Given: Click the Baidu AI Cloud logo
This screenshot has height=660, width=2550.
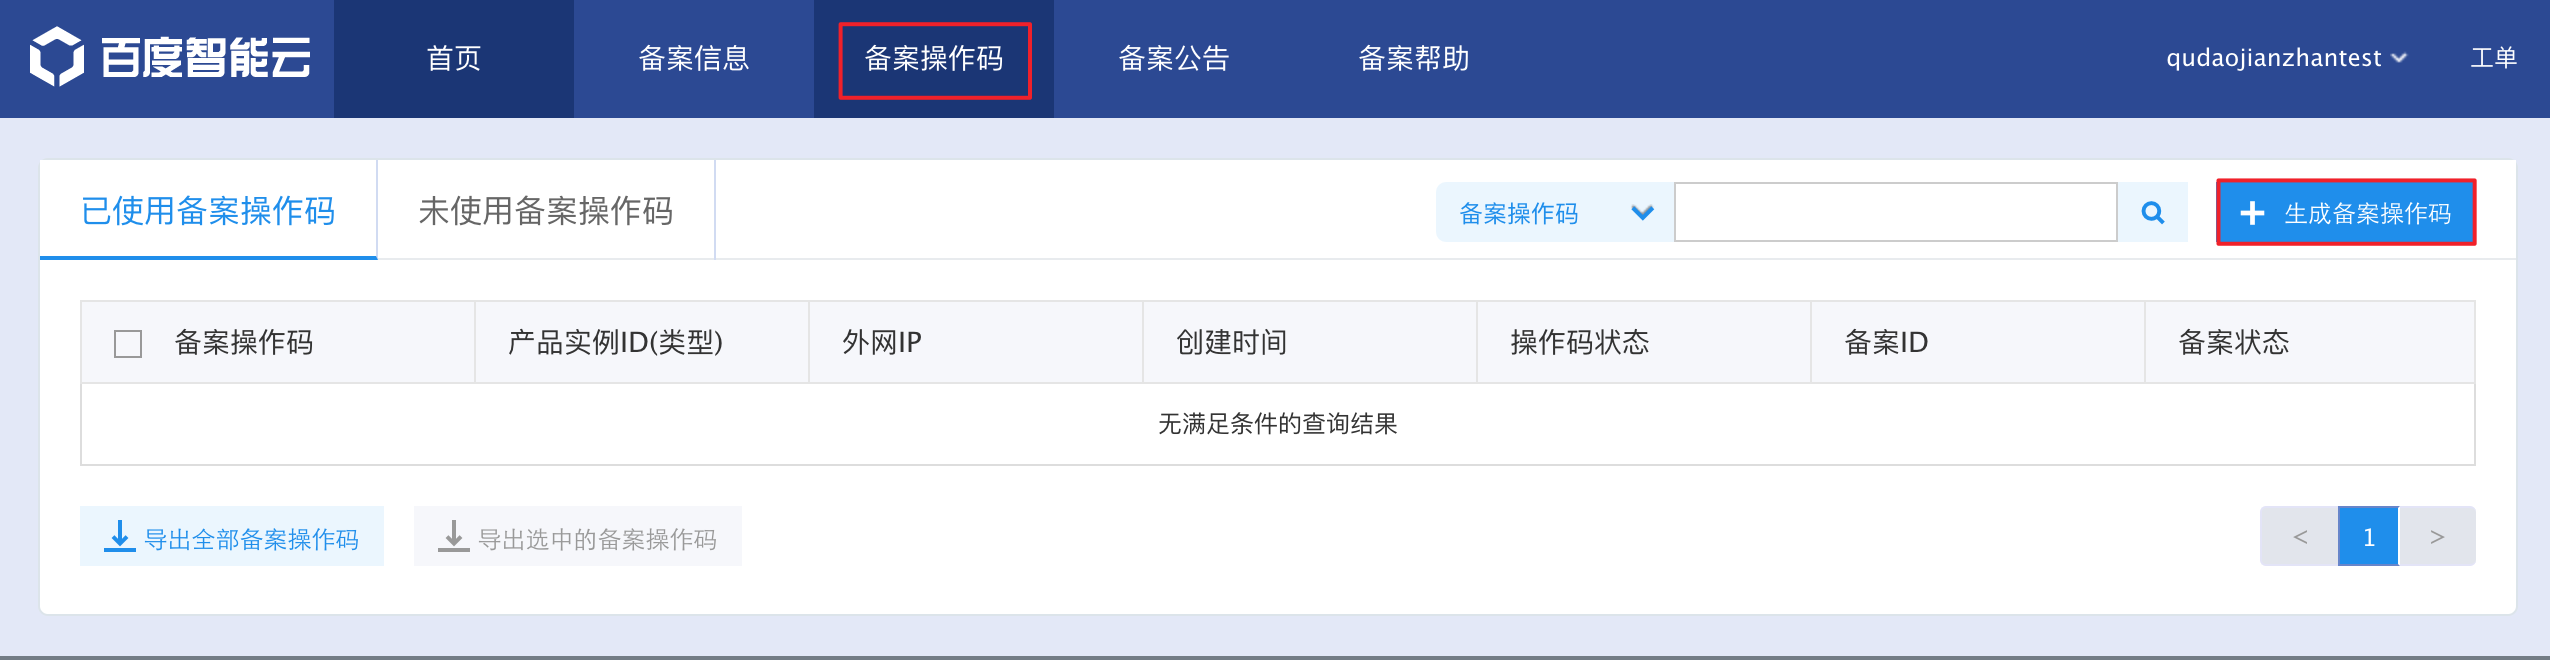Looking at the screenshot, I should (x=170, y=57).
